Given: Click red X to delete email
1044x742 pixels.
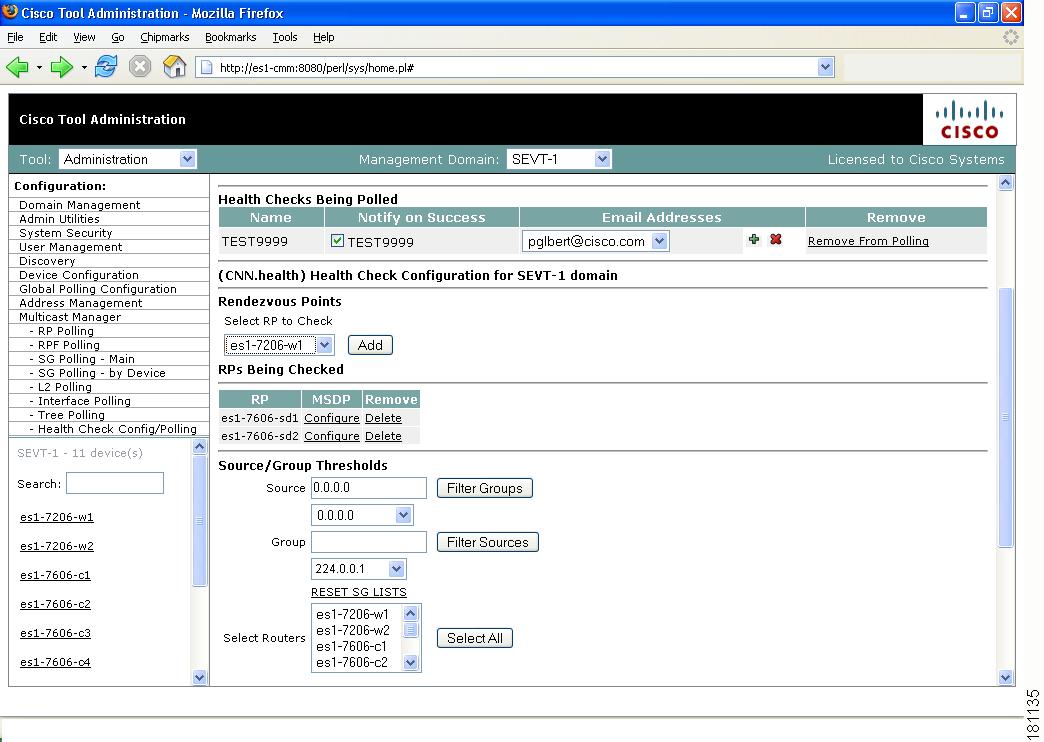Looking at the screenshot, I should pyautogui.click(x=776, y=239).
